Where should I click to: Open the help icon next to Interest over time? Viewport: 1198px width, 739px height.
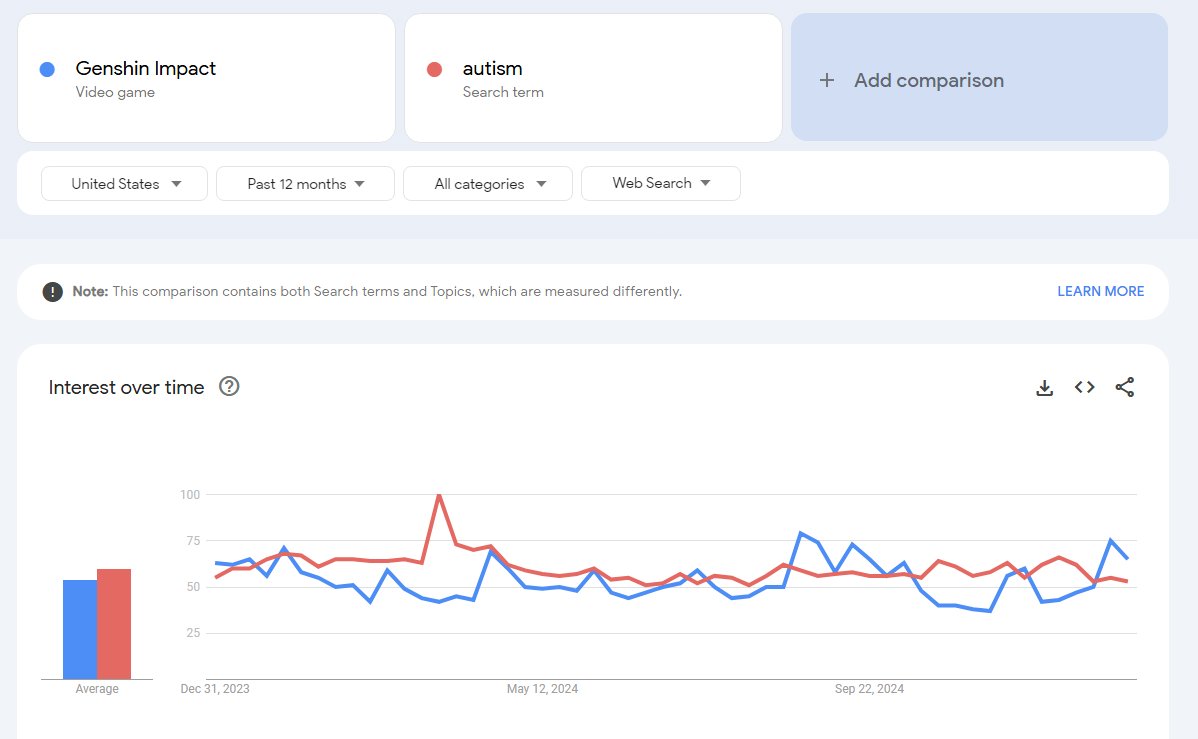(229, 387)
